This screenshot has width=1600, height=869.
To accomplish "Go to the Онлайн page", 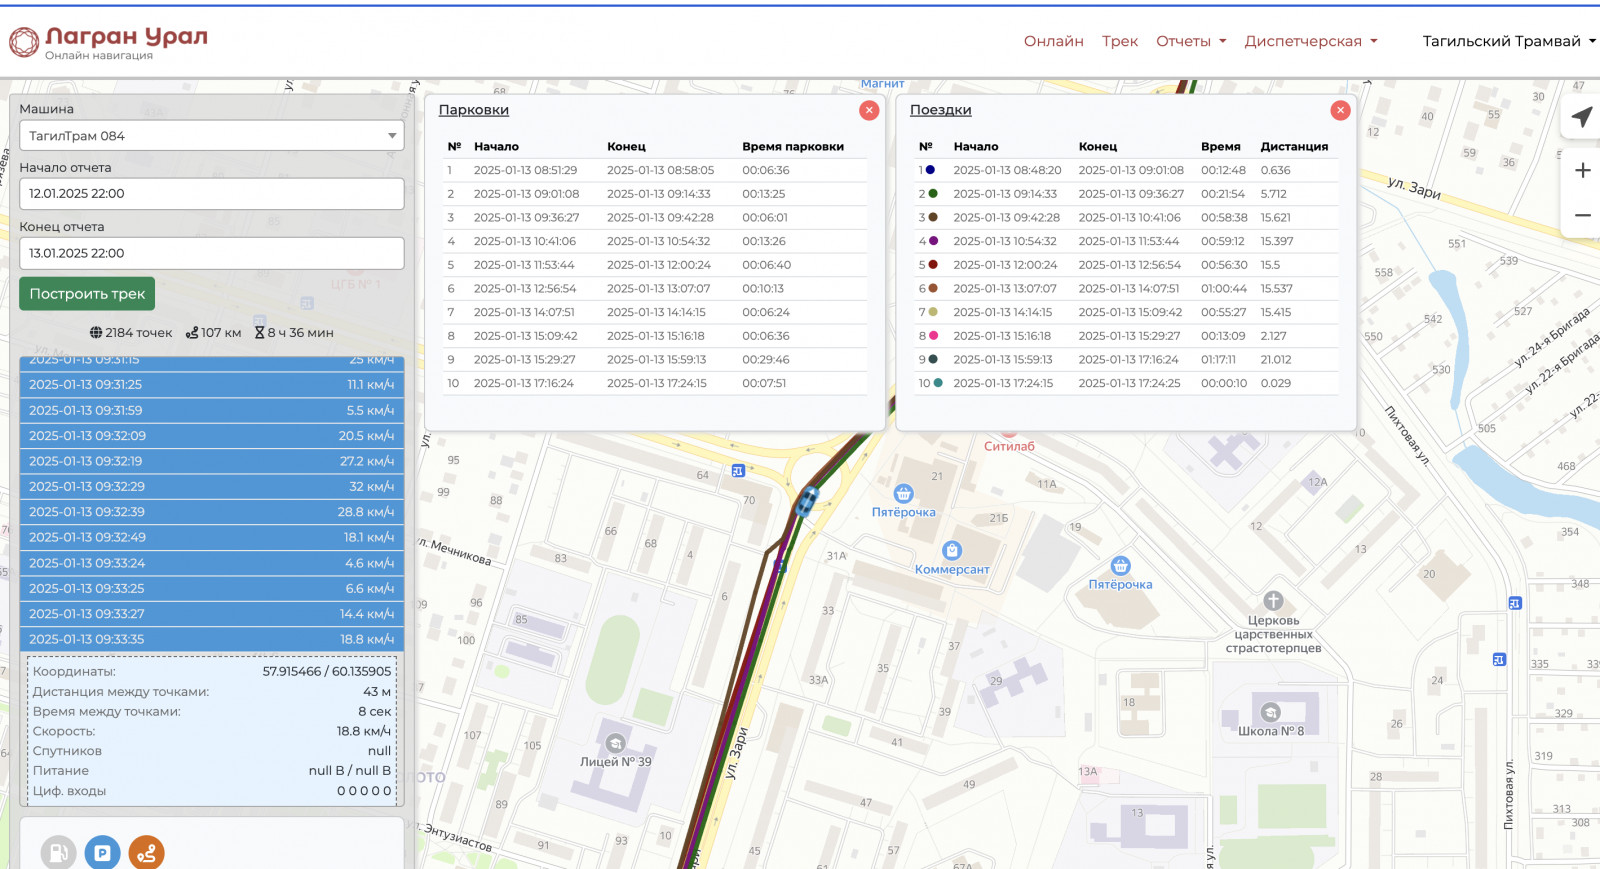I will (x=1054, y=41).
